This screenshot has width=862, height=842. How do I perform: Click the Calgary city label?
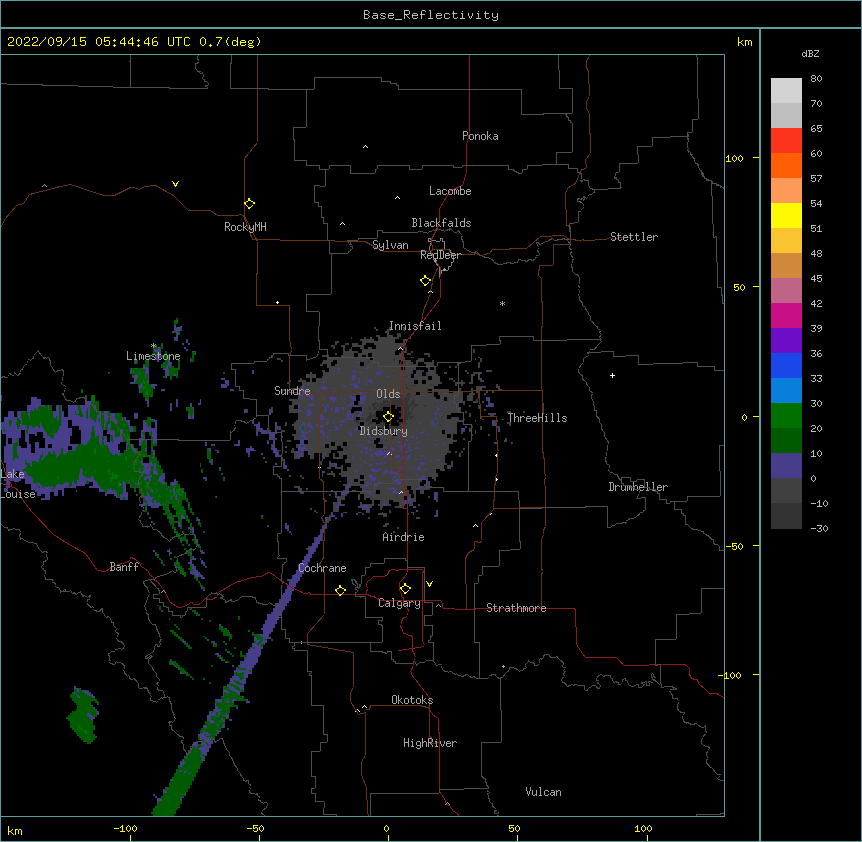399,603
